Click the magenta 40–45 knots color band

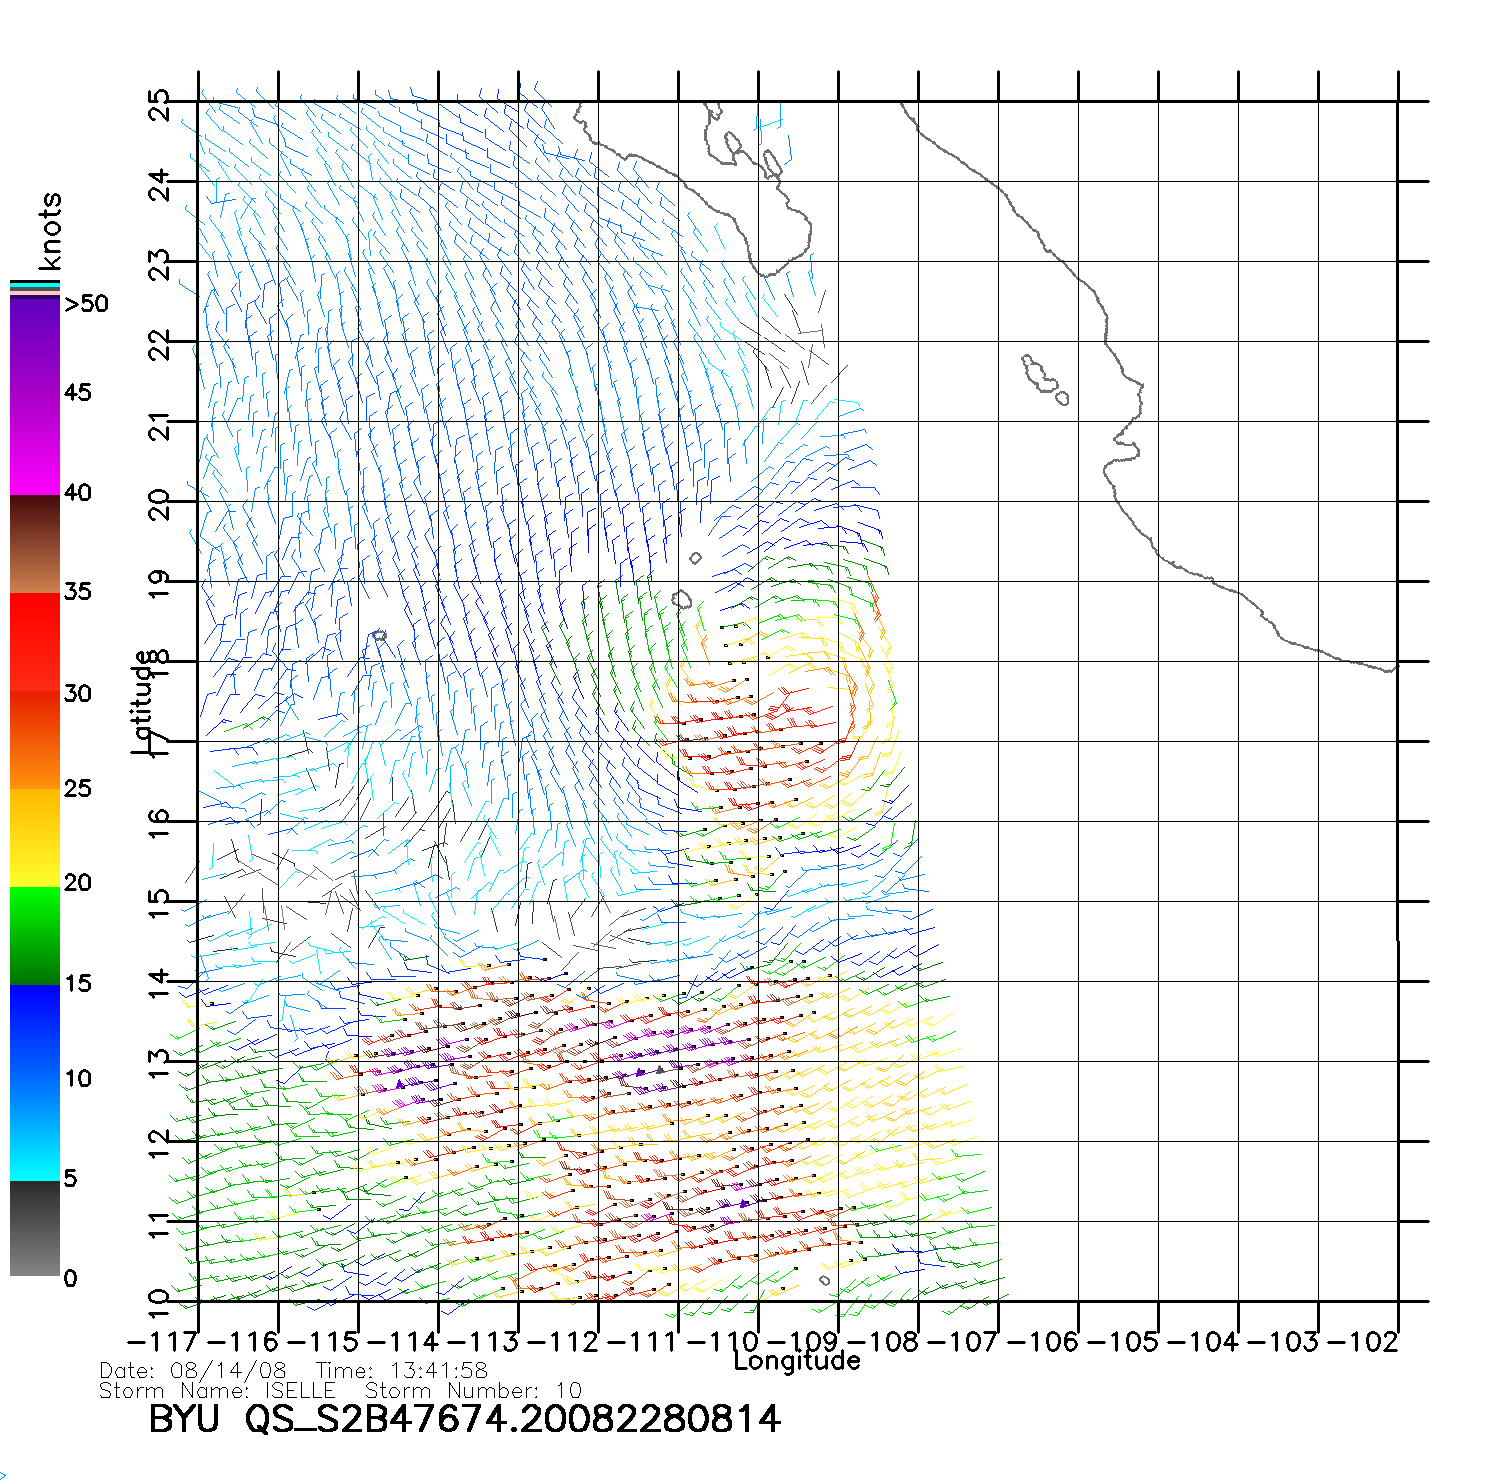tap(35, 445)
